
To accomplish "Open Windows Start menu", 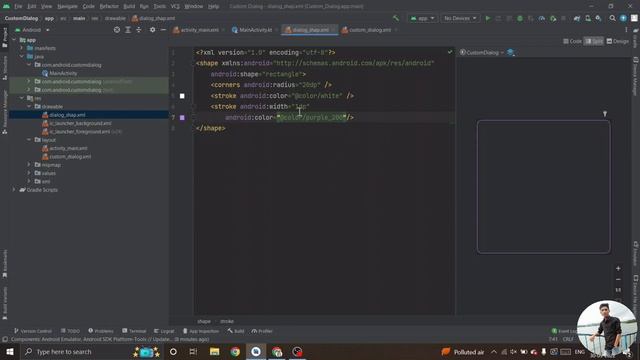I will click(x=9, y=352).
